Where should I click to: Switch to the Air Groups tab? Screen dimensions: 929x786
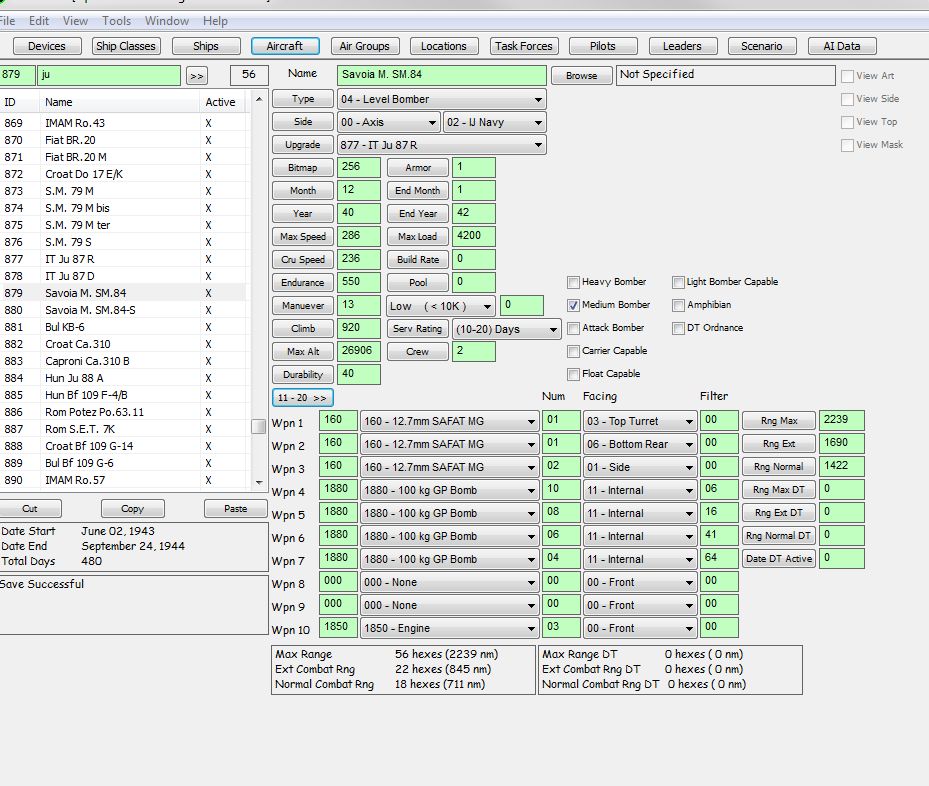pyautogui.click(x=364, y=46)
